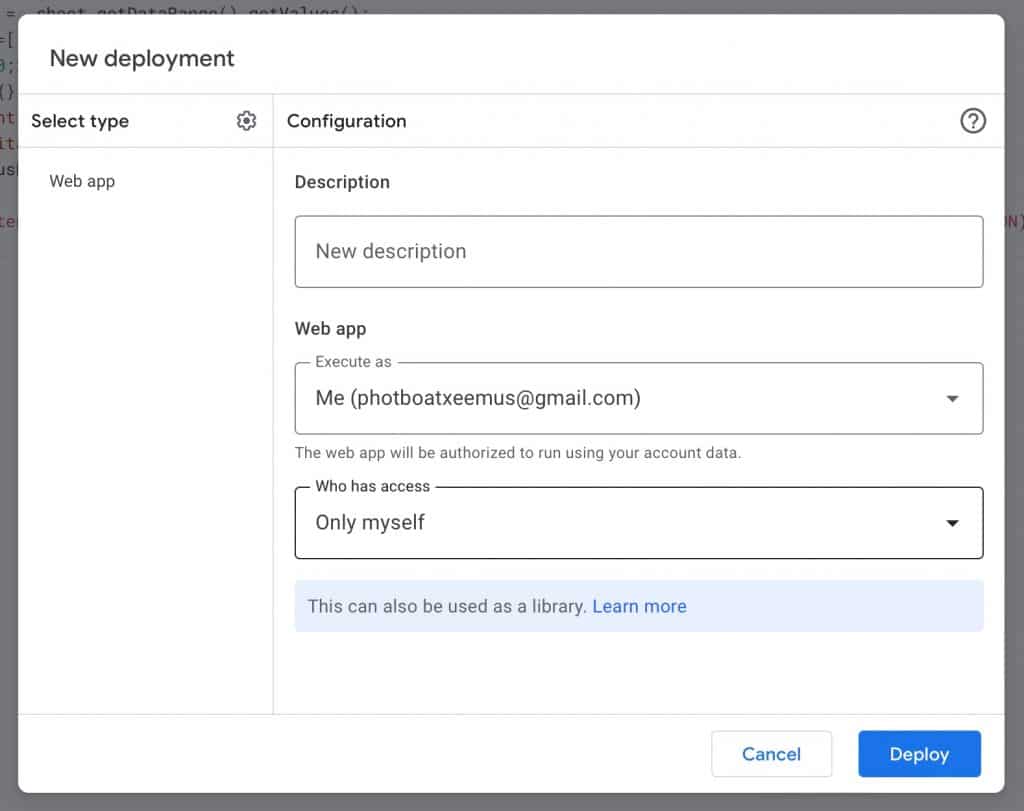Viewport: 1024px width, 811px height.
Task: Select the Web app deployment type
Action: [81, 181]
